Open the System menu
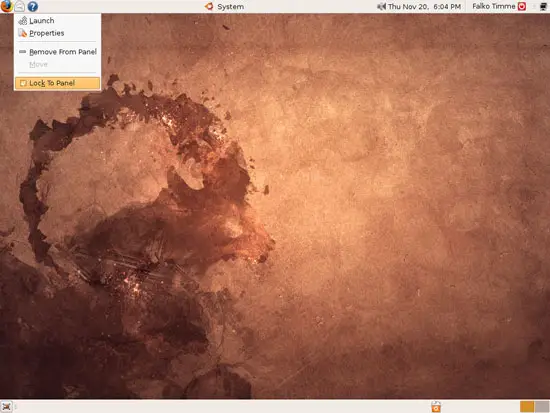 pos(230,6)
